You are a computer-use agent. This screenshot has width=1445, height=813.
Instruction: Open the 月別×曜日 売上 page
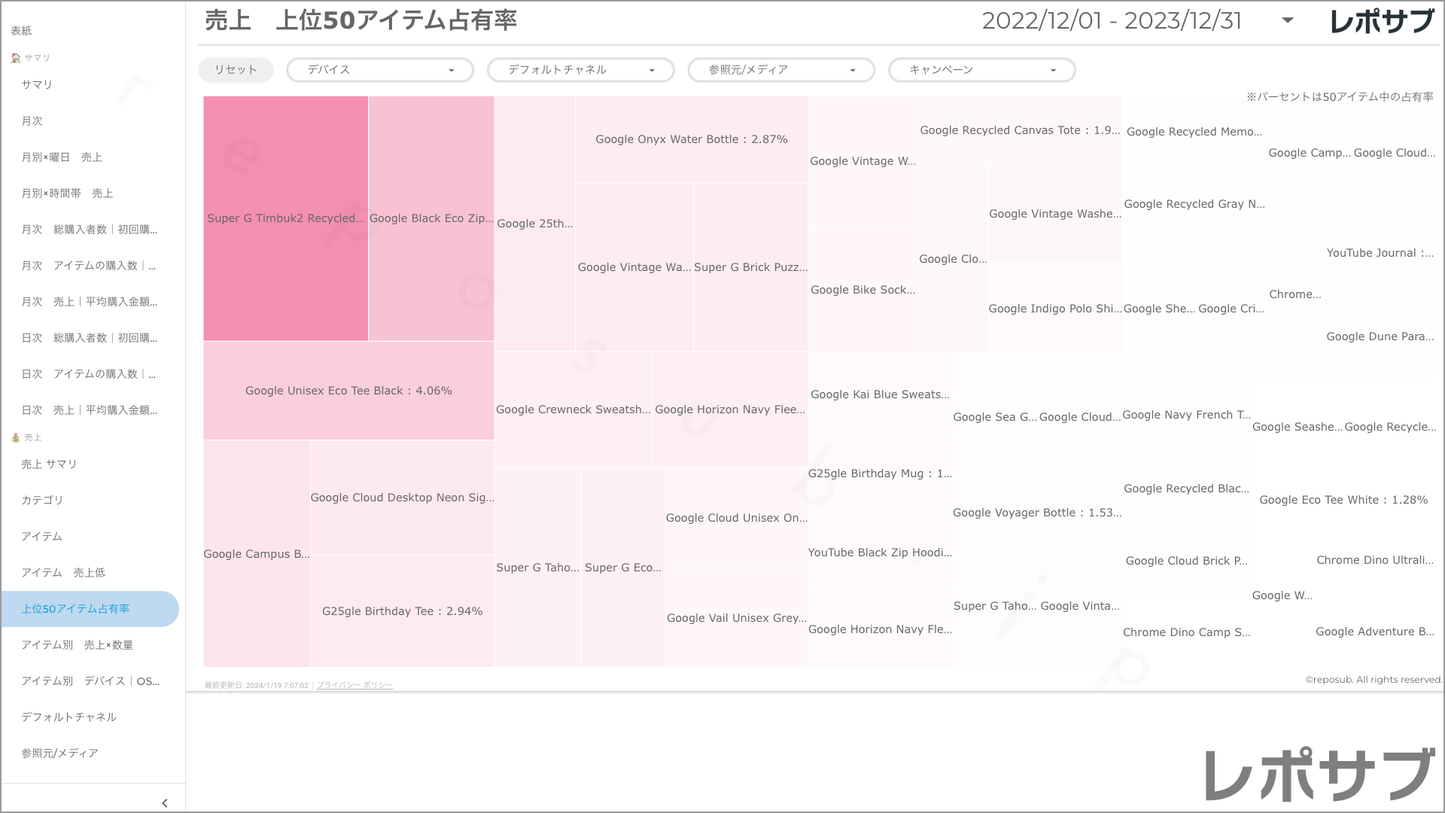coord(62,157)
